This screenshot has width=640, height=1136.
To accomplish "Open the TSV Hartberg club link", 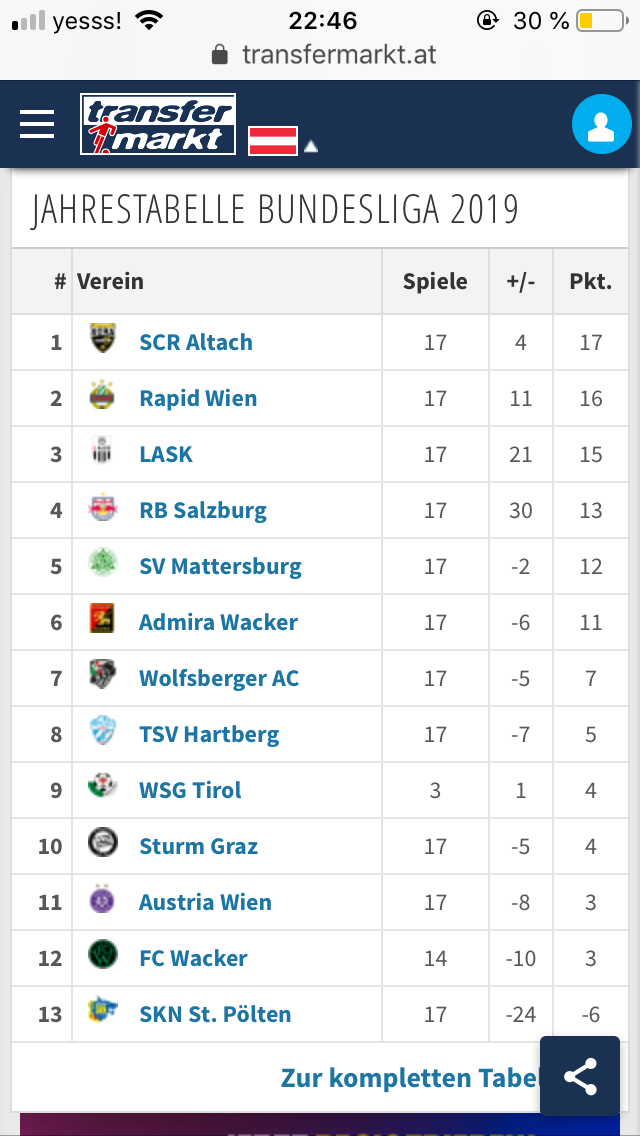I will click(x=209, y=734).
